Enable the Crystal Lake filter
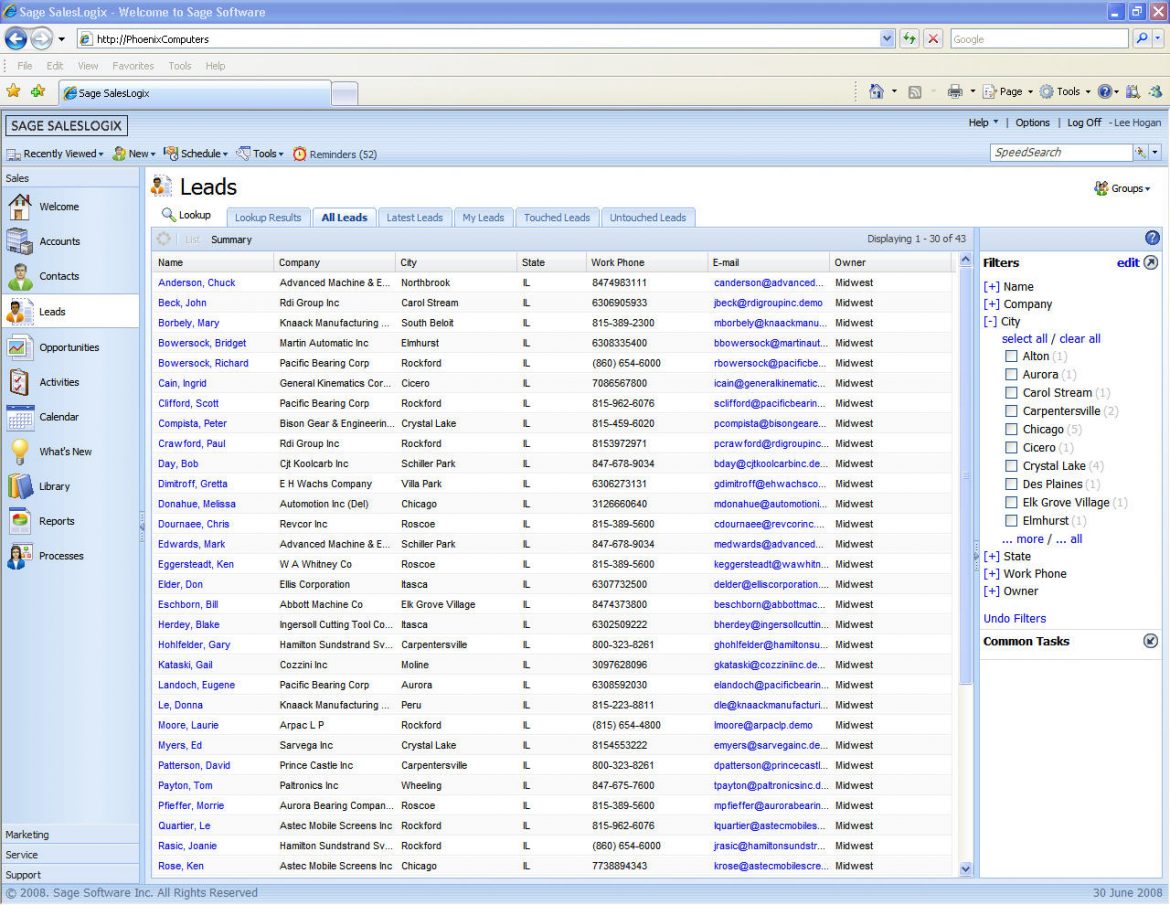Viewport: 1170px width, 905px height. (x=1011, y=465)
